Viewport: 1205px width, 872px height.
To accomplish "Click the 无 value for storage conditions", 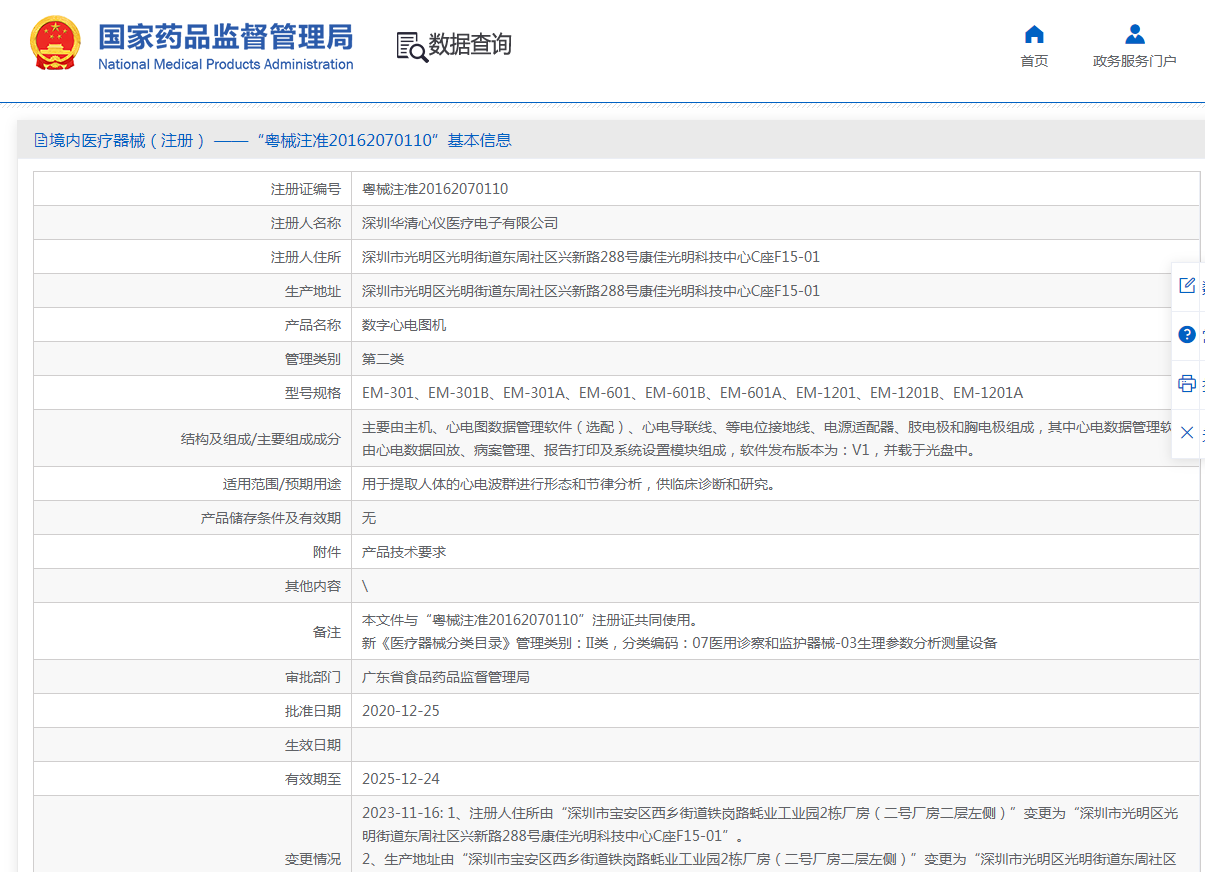I will 369,518.
